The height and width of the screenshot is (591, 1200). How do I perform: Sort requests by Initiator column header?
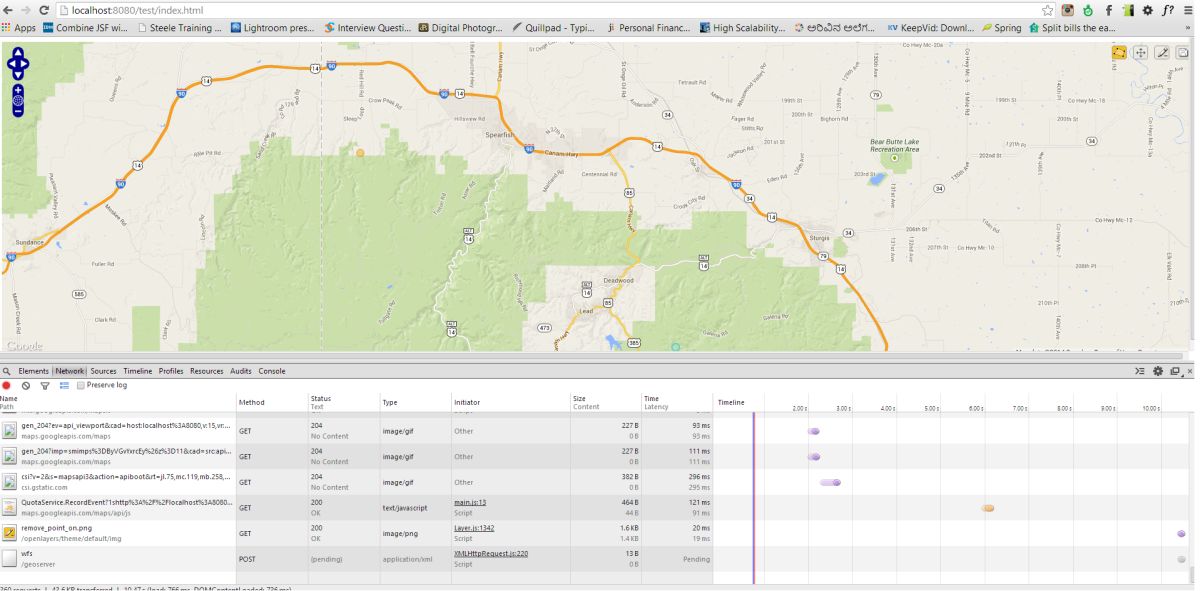(x=510, y=402)
